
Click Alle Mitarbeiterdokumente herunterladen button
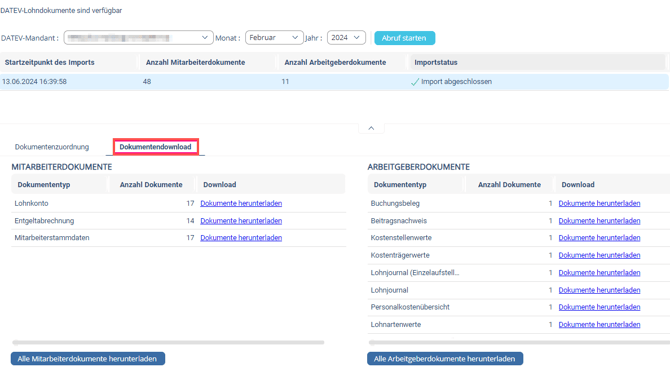pyautogui.click(x=88, y=359)
